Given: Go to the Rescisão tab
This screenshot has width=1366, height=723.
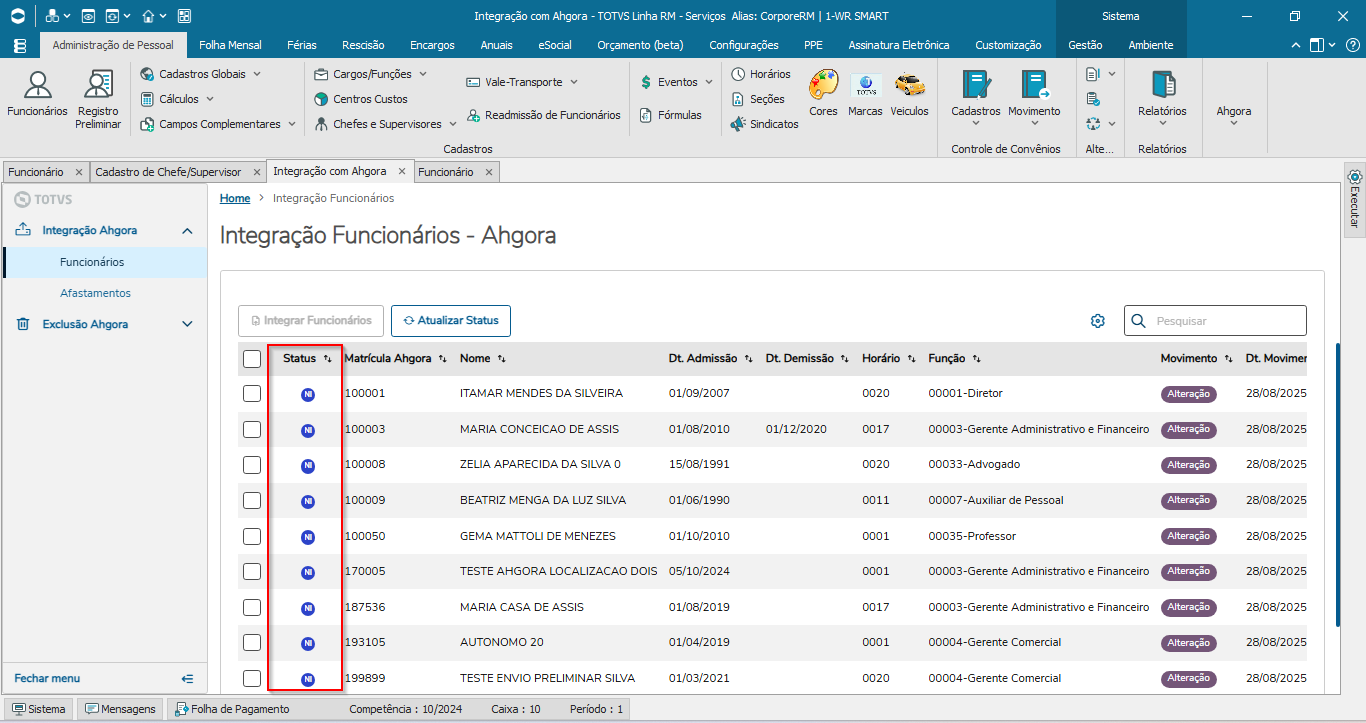Looking at the screenshot, I should [x=363, y=45].
